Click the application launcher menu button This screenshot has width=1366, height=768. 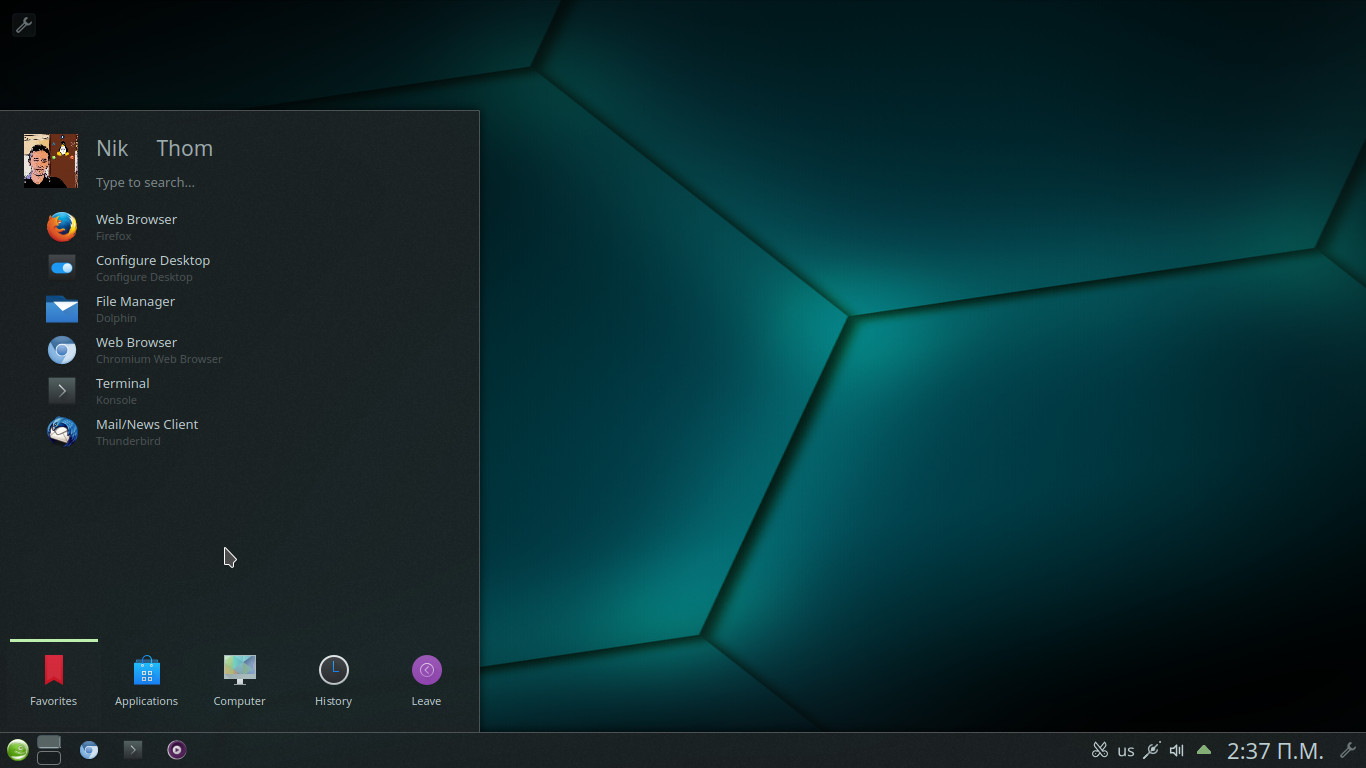pos(18,750)
